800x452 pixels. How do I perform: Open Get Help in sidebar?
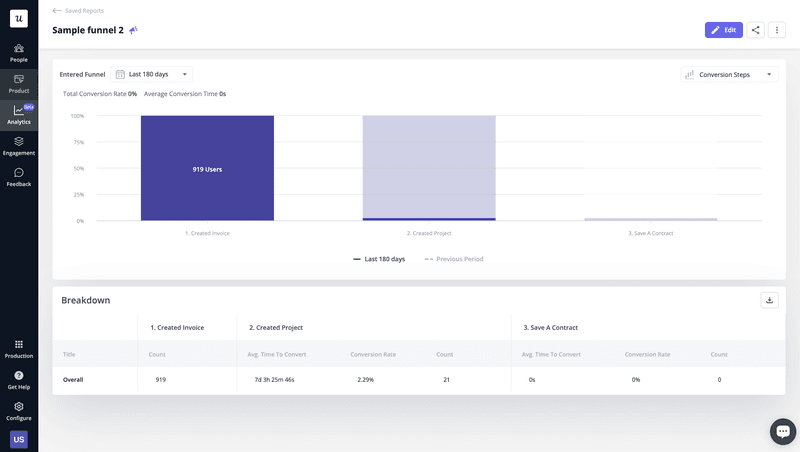pyautogui.click(x=19, y=381)
